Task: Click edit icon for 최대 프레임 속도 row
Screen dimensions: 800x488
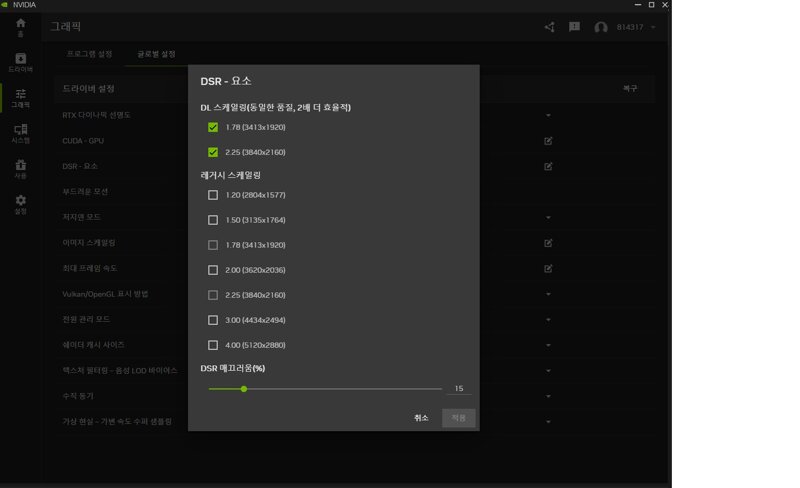Action: 548,269
